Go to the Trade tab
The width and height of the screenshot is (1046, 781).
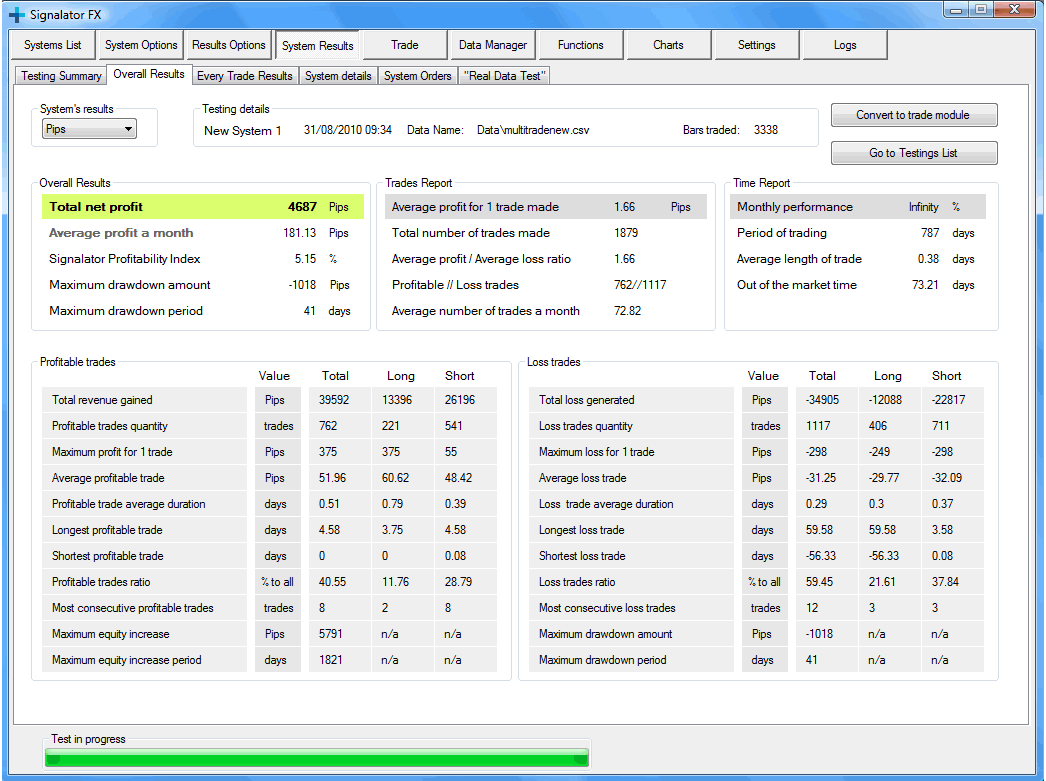405,45
